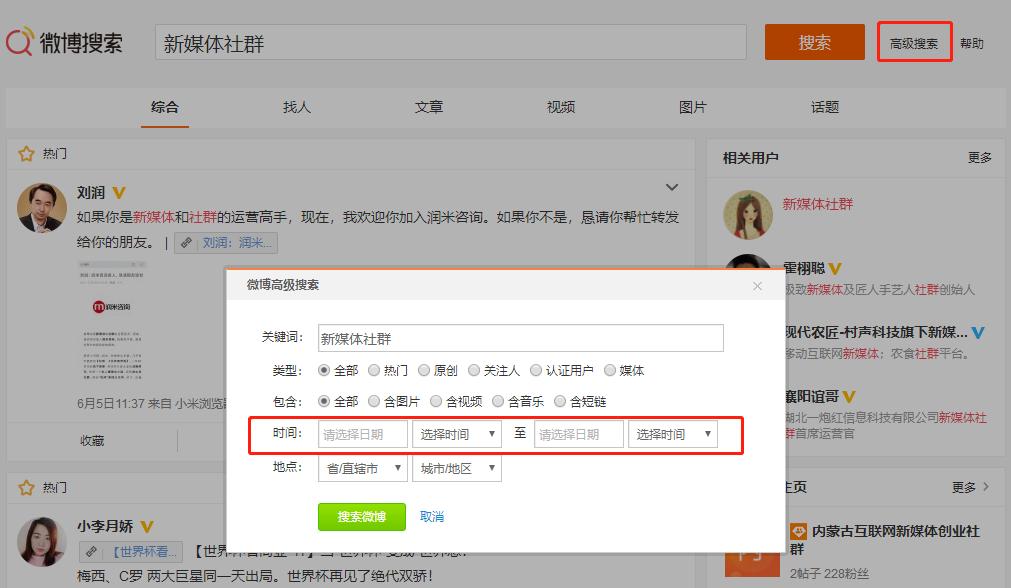Click 小李月娇's verified V badge
The width and height of the screenshot is (1011, 588).
(147, 526)
